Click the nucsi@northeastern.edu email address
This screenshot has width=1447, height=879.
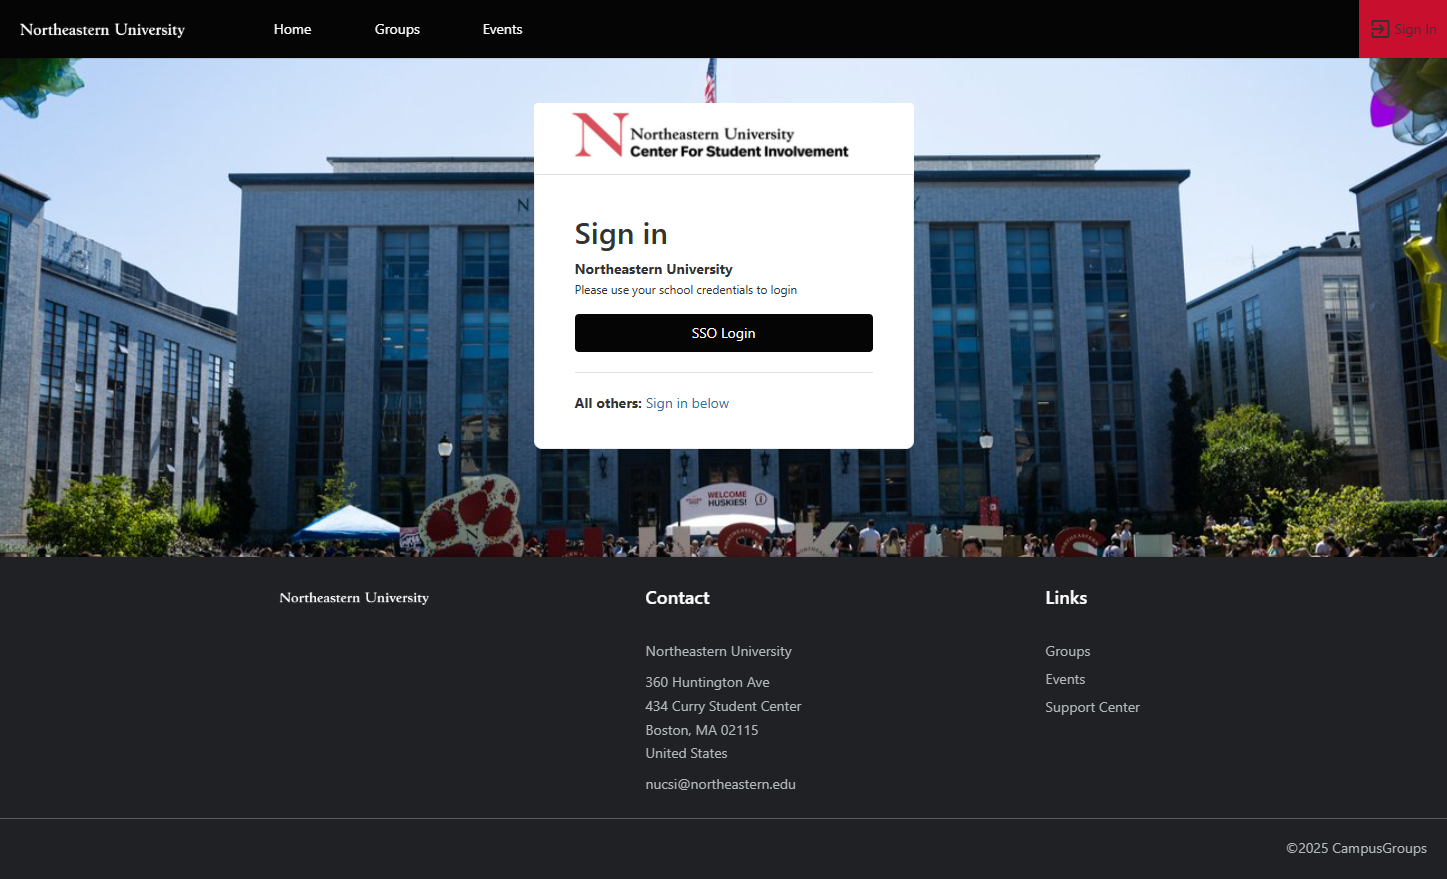721,784
